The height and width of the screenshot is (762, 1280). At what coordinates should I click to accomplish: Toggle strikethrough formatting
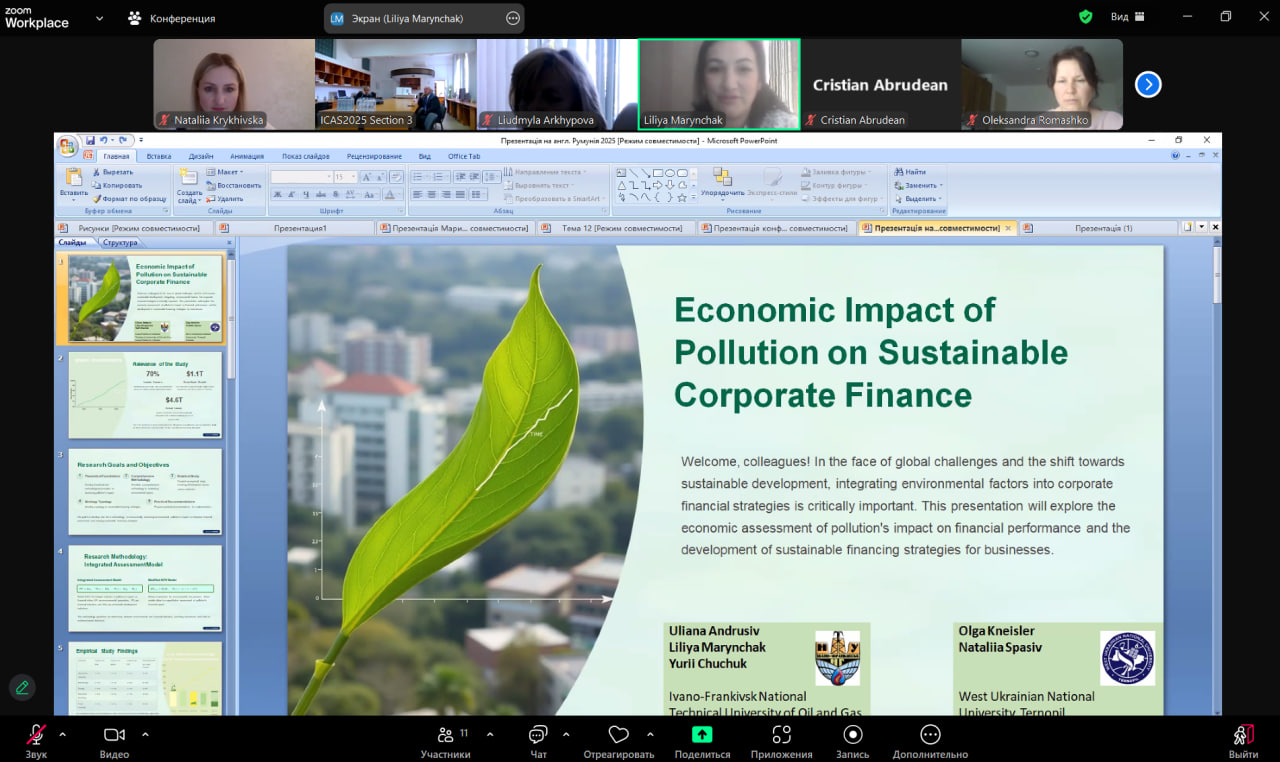tap(319, 194)
